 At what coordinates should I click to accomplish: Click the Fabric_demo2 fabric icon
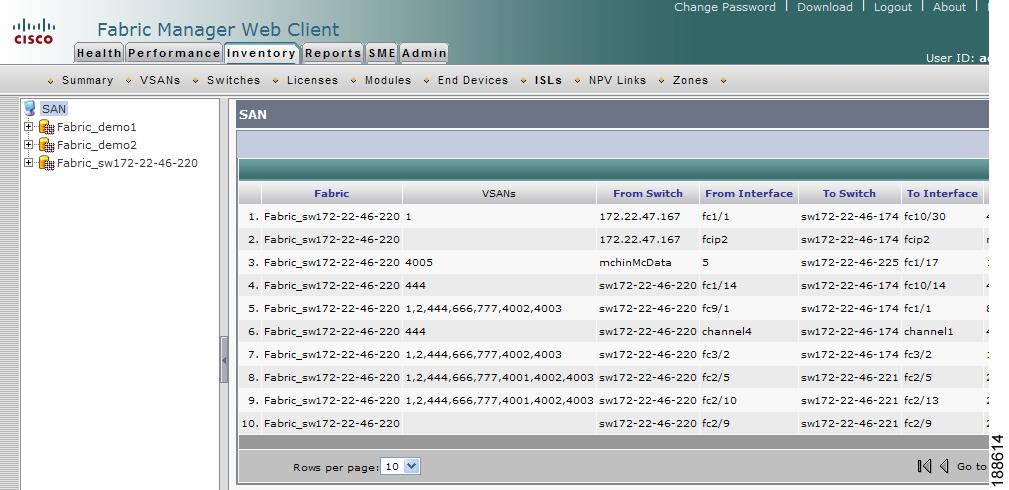[x=46, y=145]
